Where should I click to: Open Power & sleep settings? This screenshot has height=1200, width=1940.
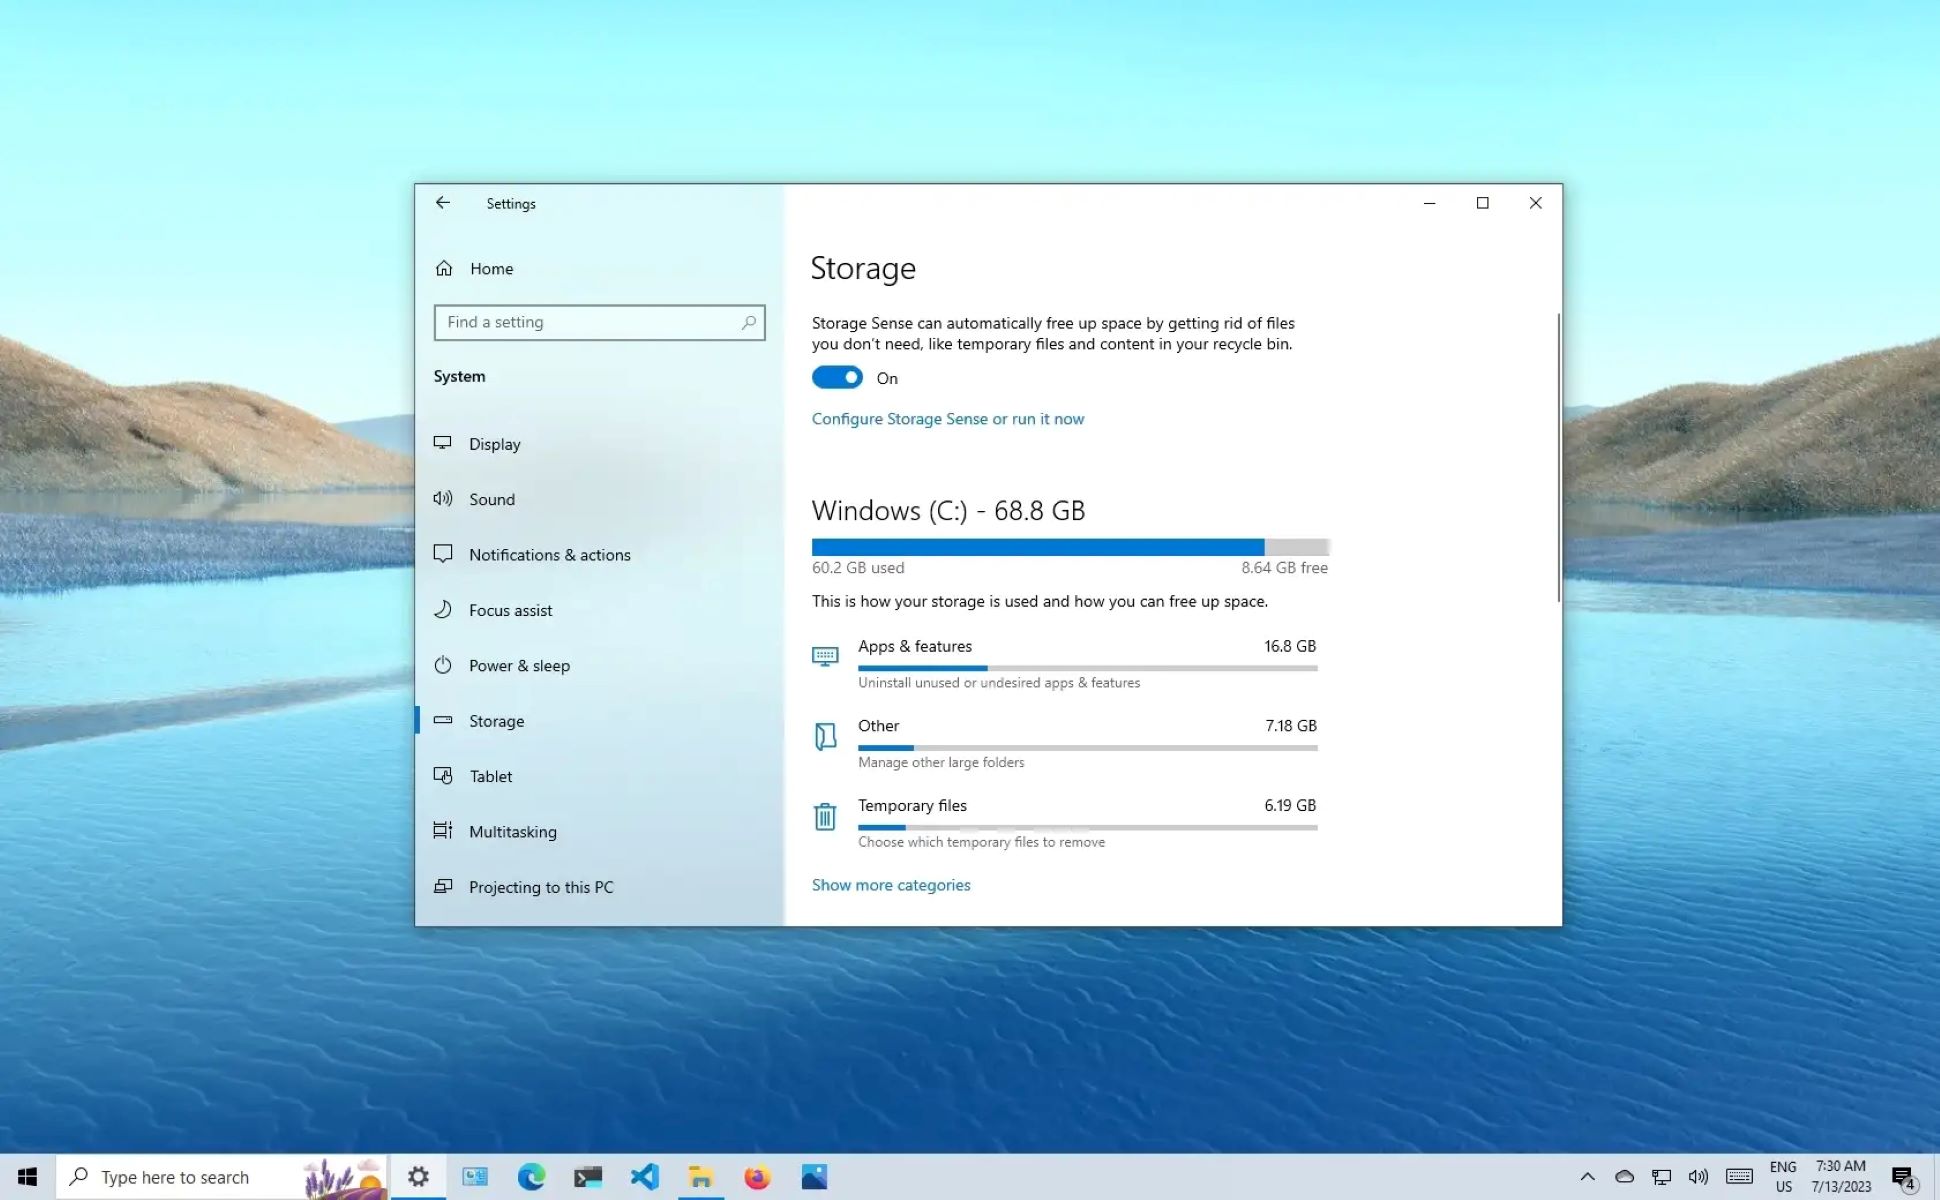pos(520,665)
